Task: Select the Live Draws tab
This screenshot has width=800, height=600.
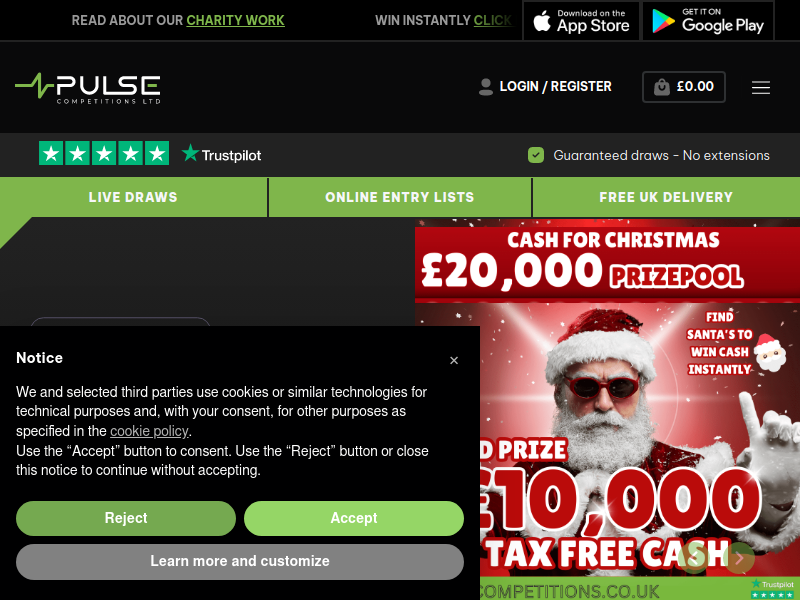Action: point(133,197)
